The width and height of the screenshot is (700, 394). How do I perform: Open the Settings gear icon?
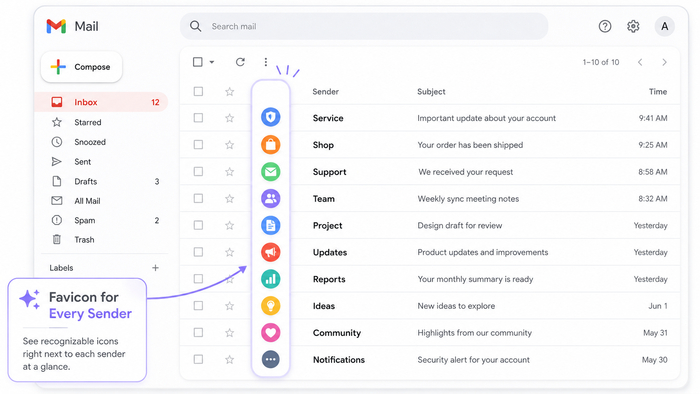633,26
